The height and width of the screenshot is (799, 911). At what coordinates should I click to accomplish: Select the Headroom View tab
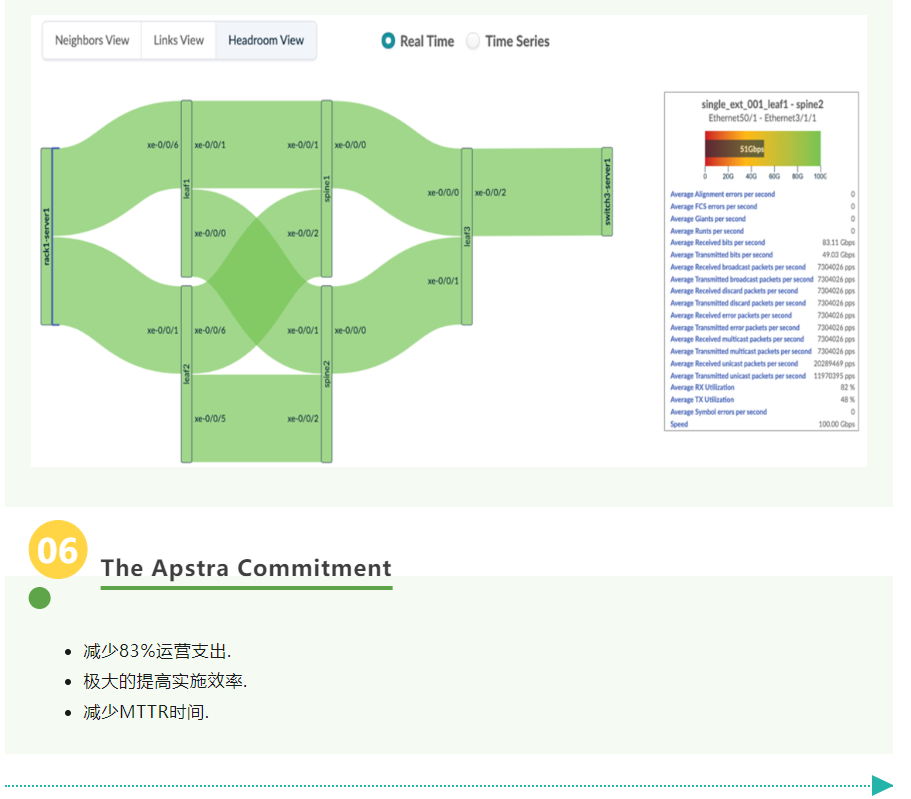pos(266,41)
